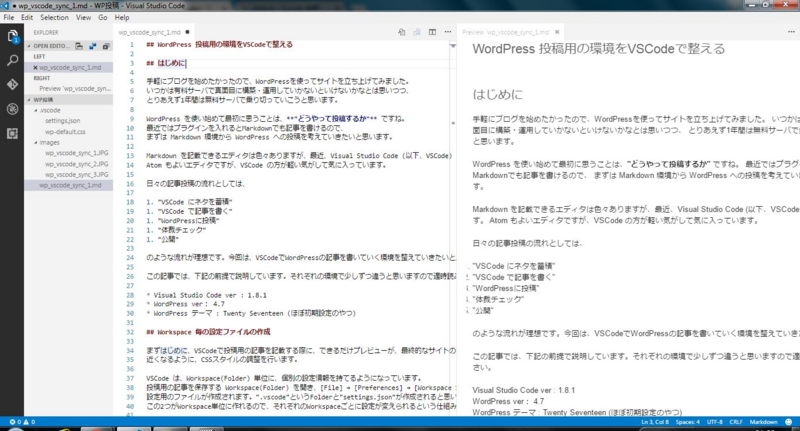Click the '## はじめに' heading on editor line 3
The image size is (800, 431).
pos(166,63)
